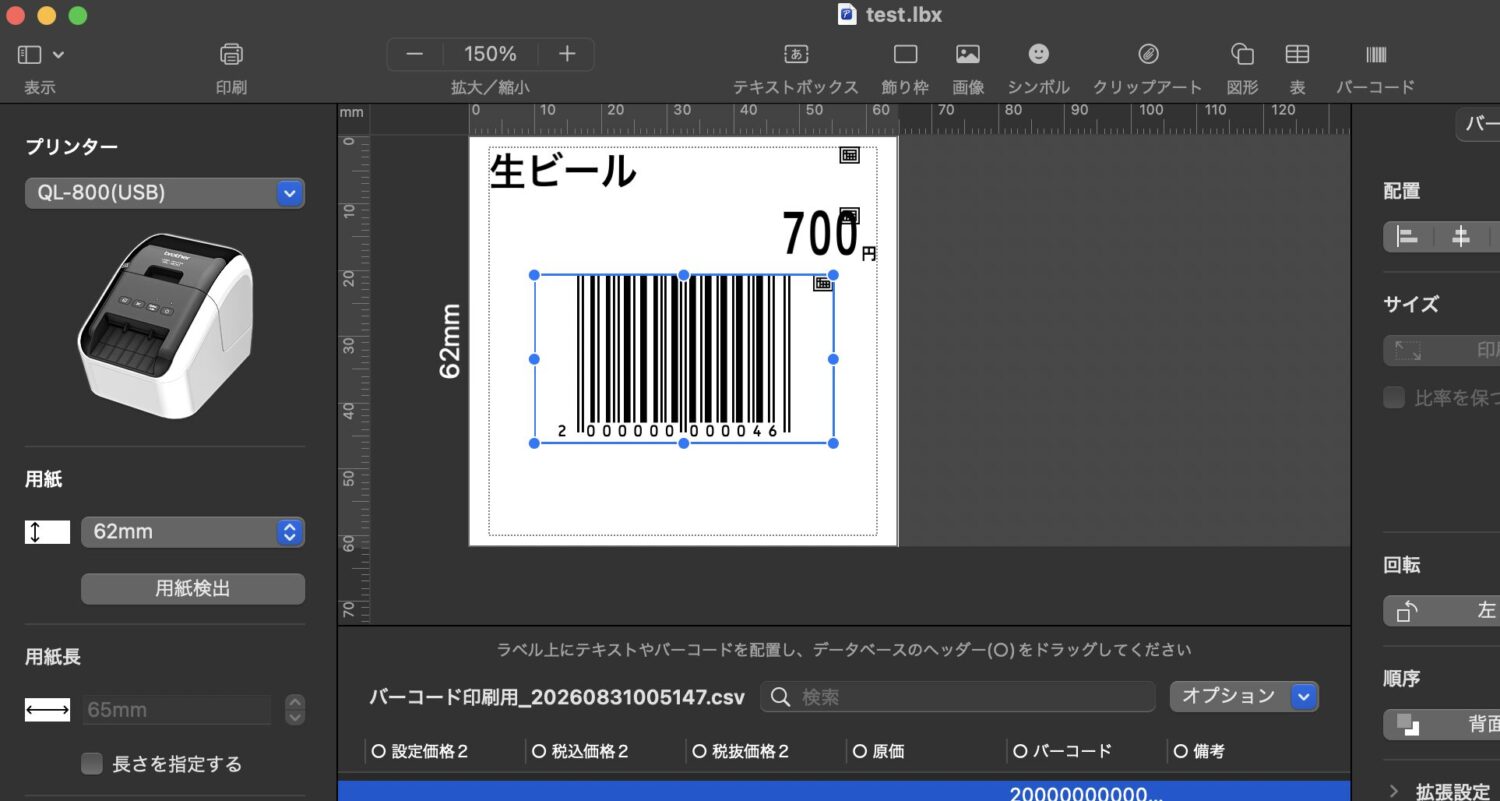Click the paper width orientation icon
Image resolution: width=1500 pixels, height=801 pixels.
(47, 532)
